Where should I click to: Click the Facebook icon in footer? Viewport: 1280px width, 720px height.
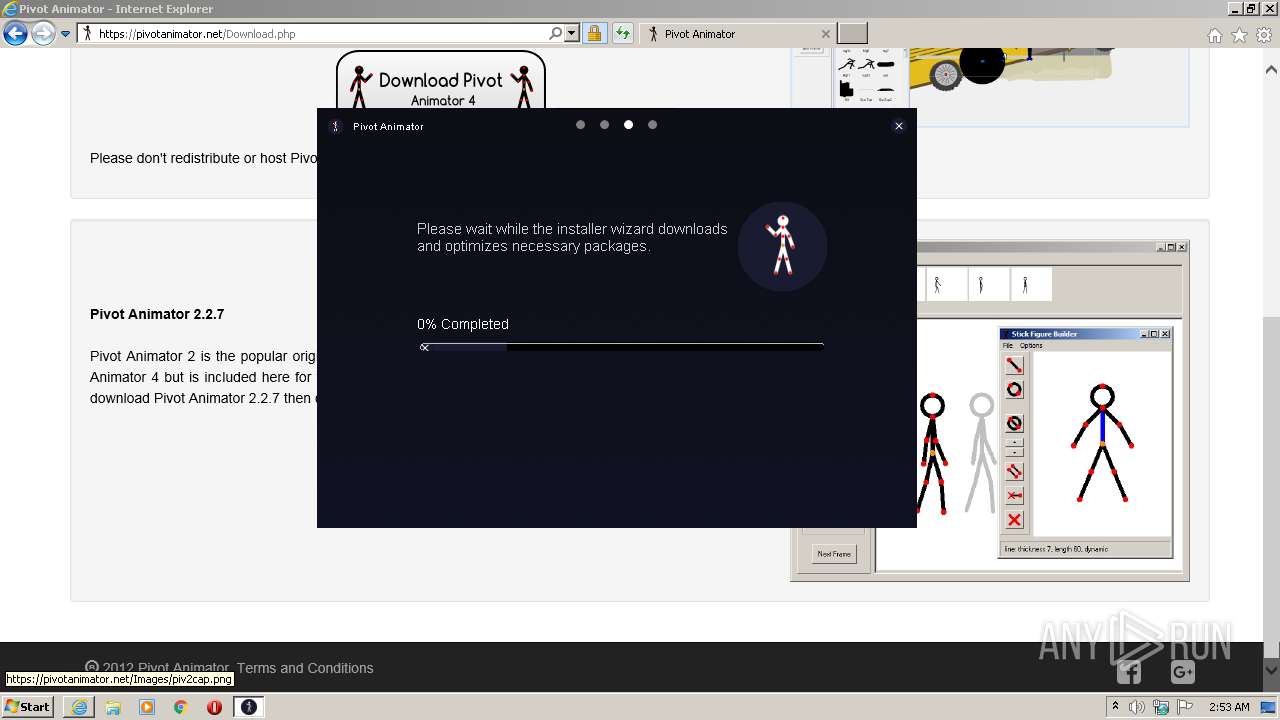click(x=1129, y=673)
